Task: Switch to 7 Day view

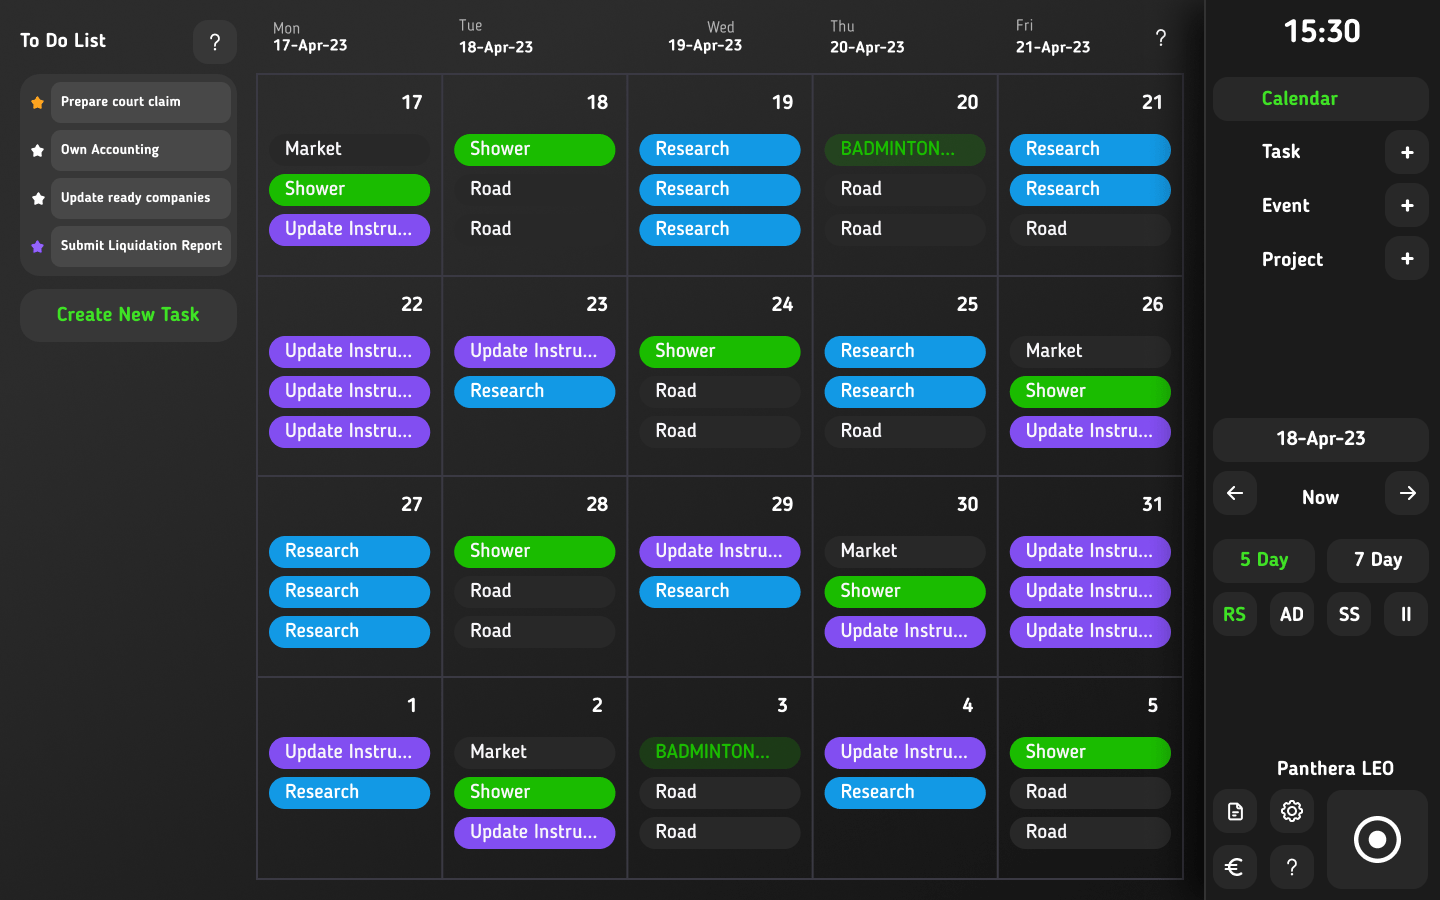Action: [x=1377, y=560]
